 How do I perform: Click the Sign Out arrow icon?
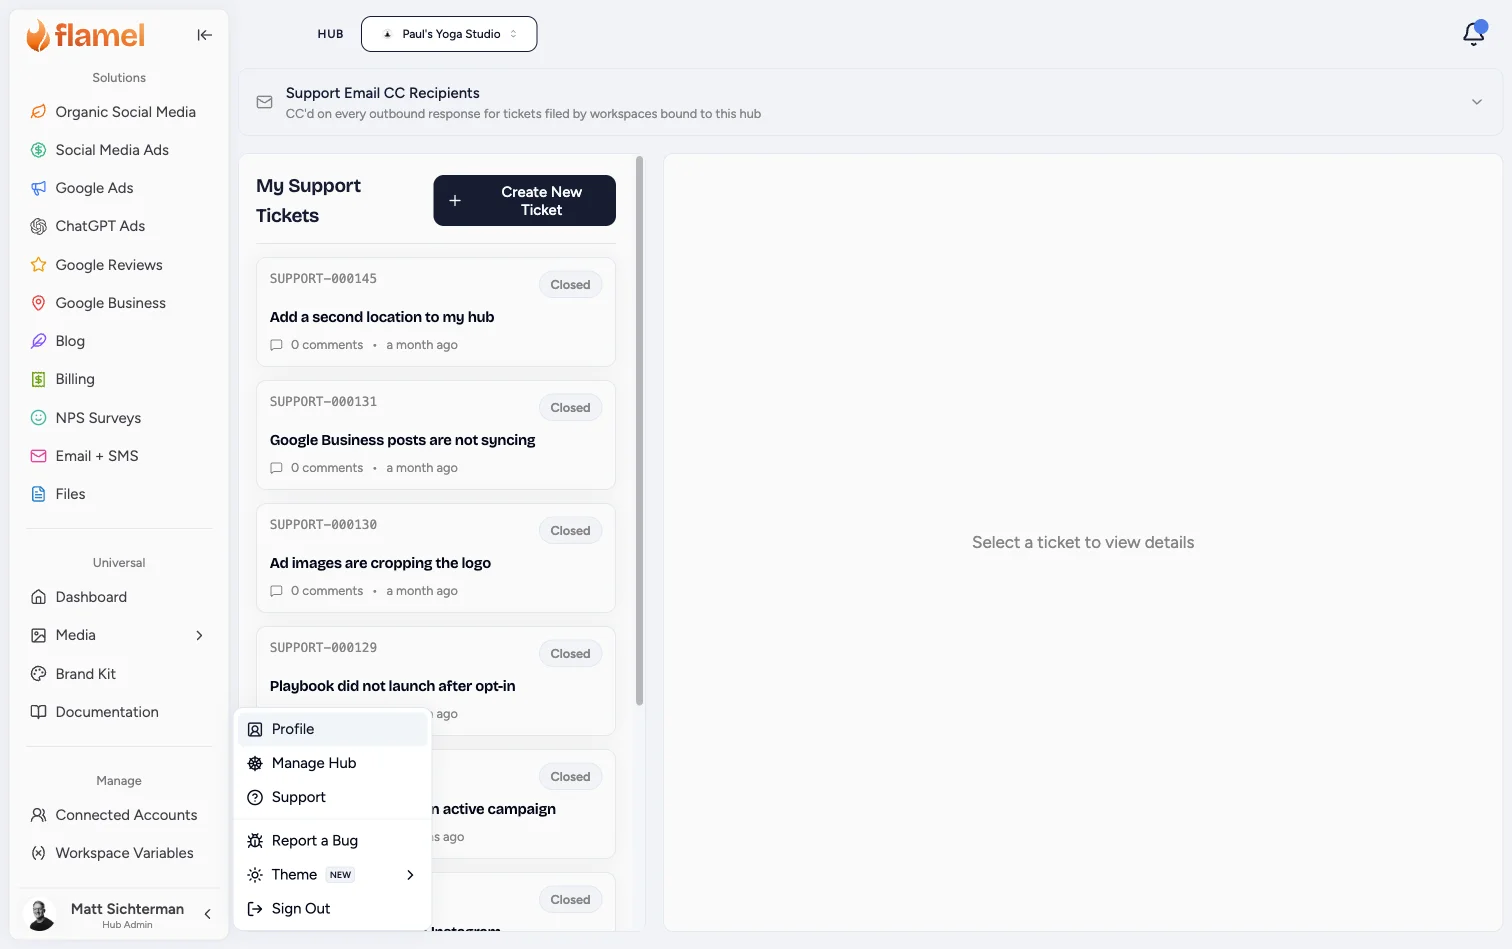[255, 909]
